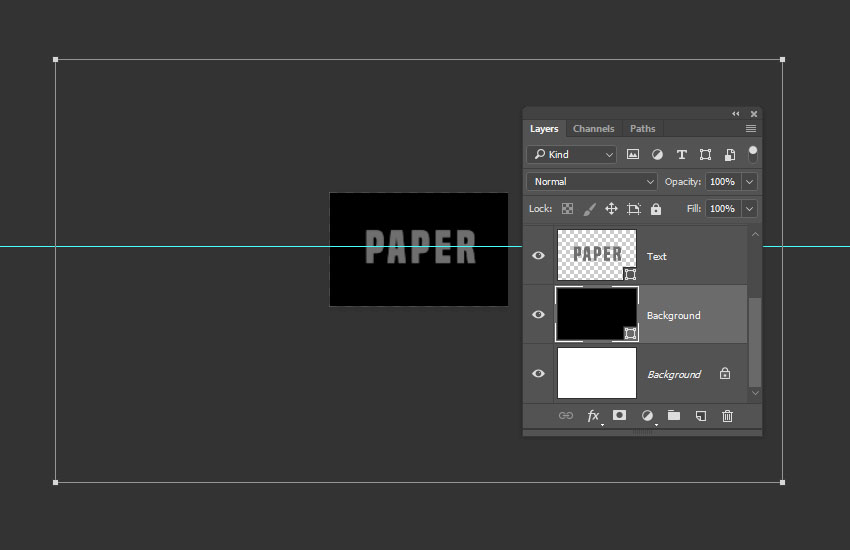Click the top-right transform handle
Image resolution: width=850 pixels, height=550 pixels.
[x=782, y=60]
